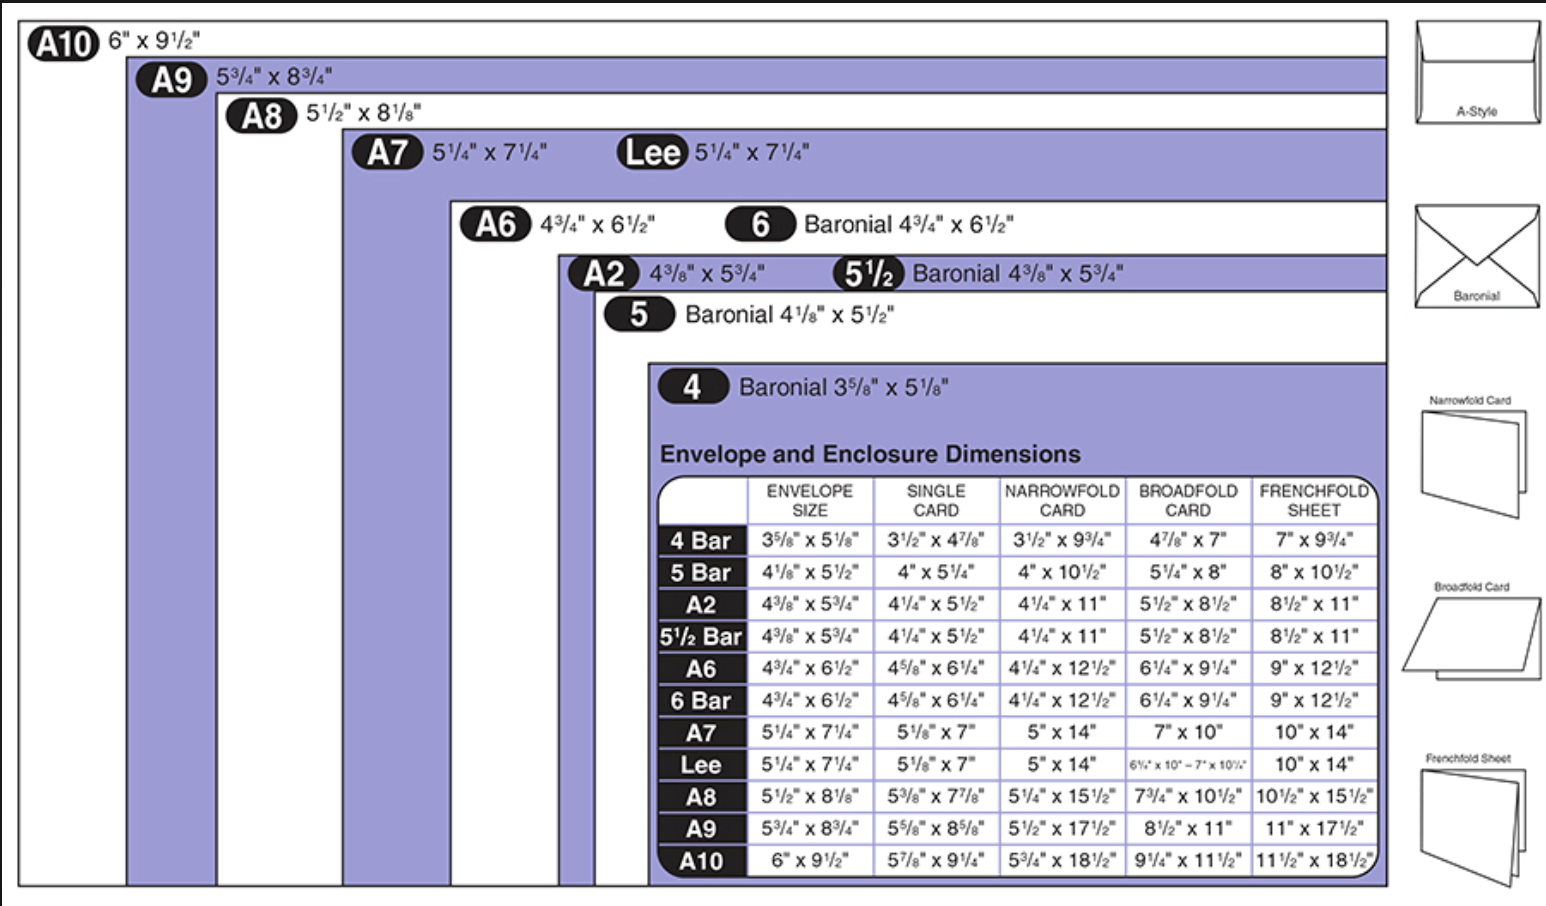Image resolution: width=1546 pixels, height=906 pixels.
Task: Select the ENVELOPE SIZE column header
Action: [x=810, y=500]
